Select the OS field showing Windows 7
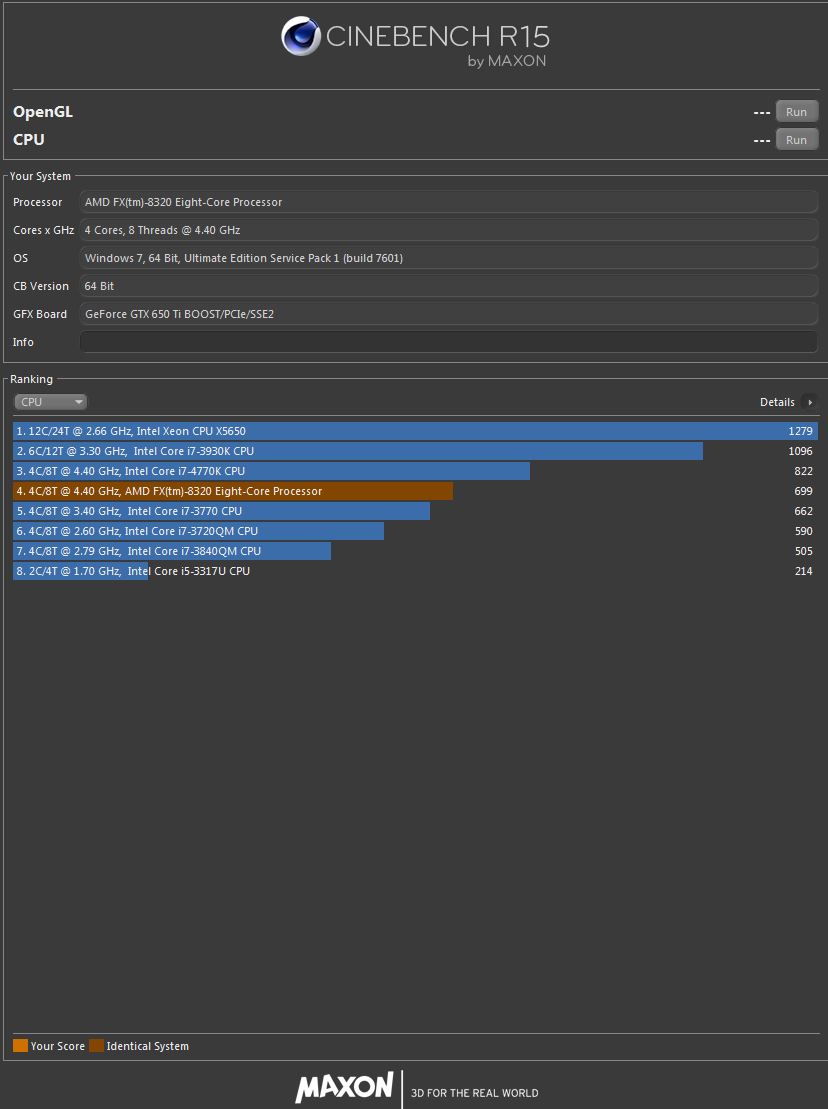Screen dimensions: 828x1109 click(x=449, y=257)
